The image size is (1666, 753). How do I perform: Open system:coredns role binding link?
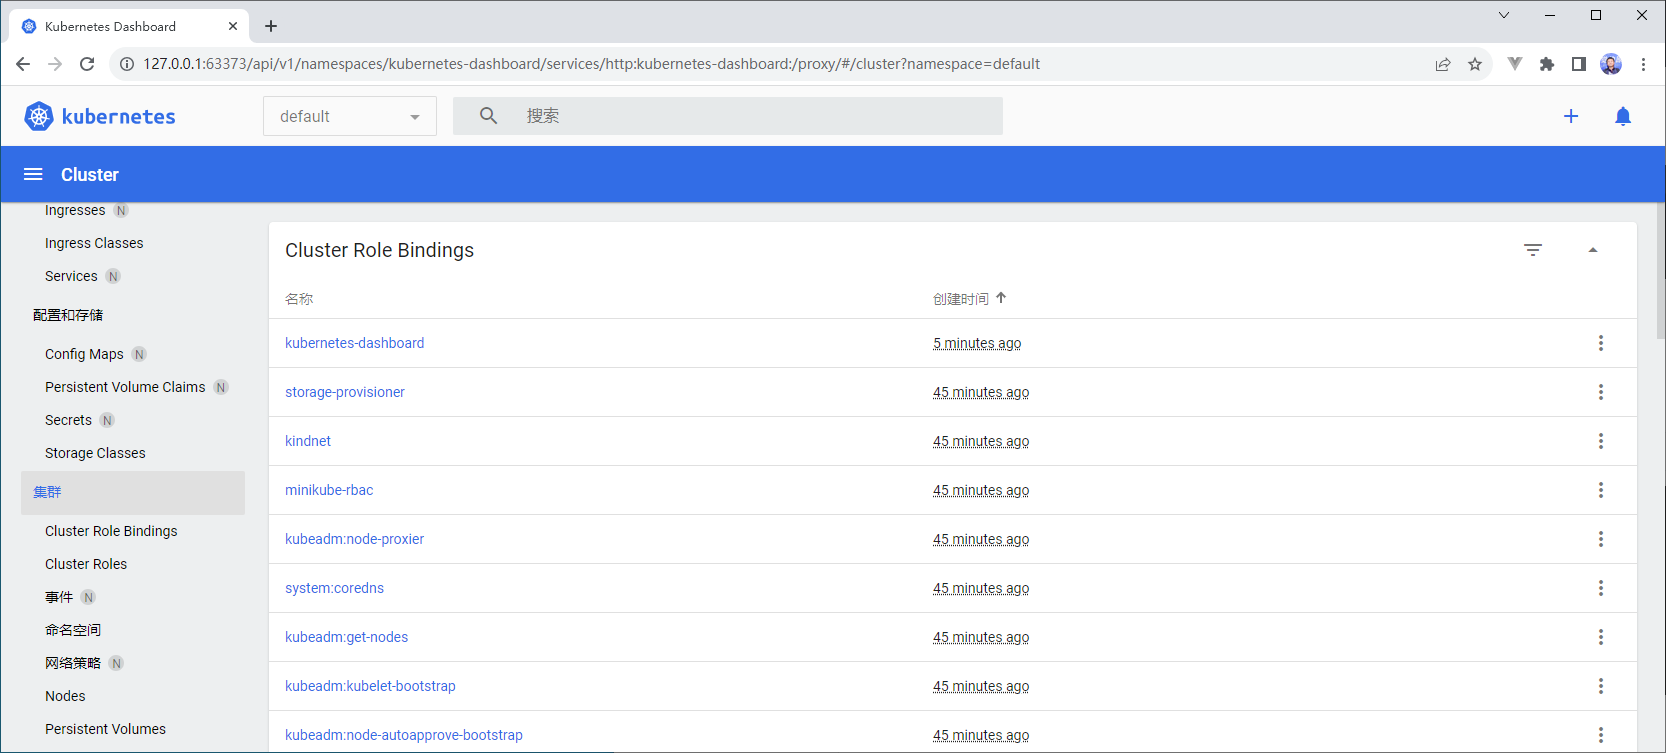(334, 588)
